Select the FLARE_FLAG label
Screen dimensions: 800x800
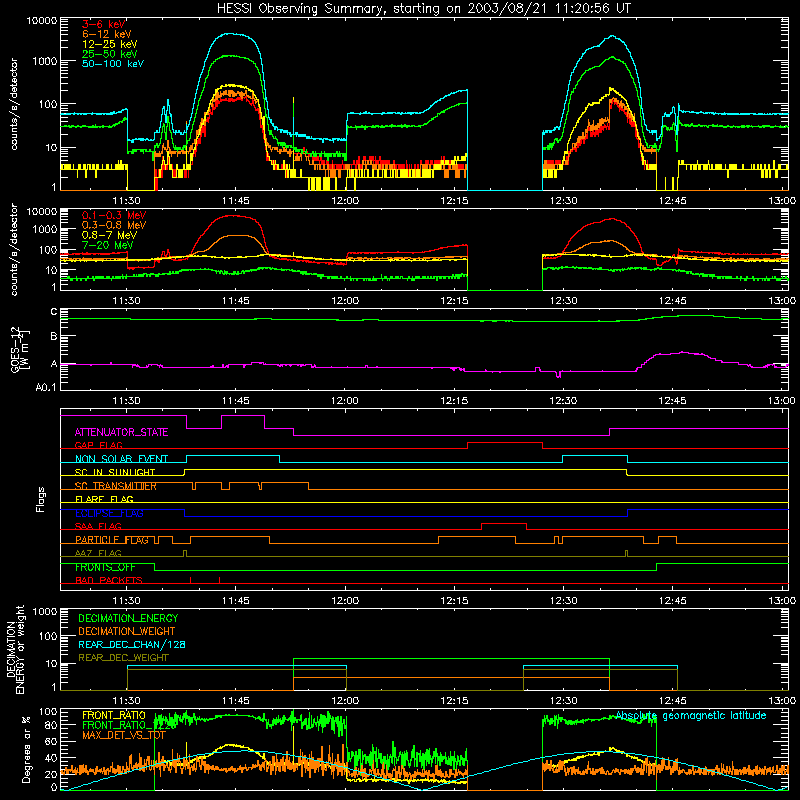(x=104, y=499)
